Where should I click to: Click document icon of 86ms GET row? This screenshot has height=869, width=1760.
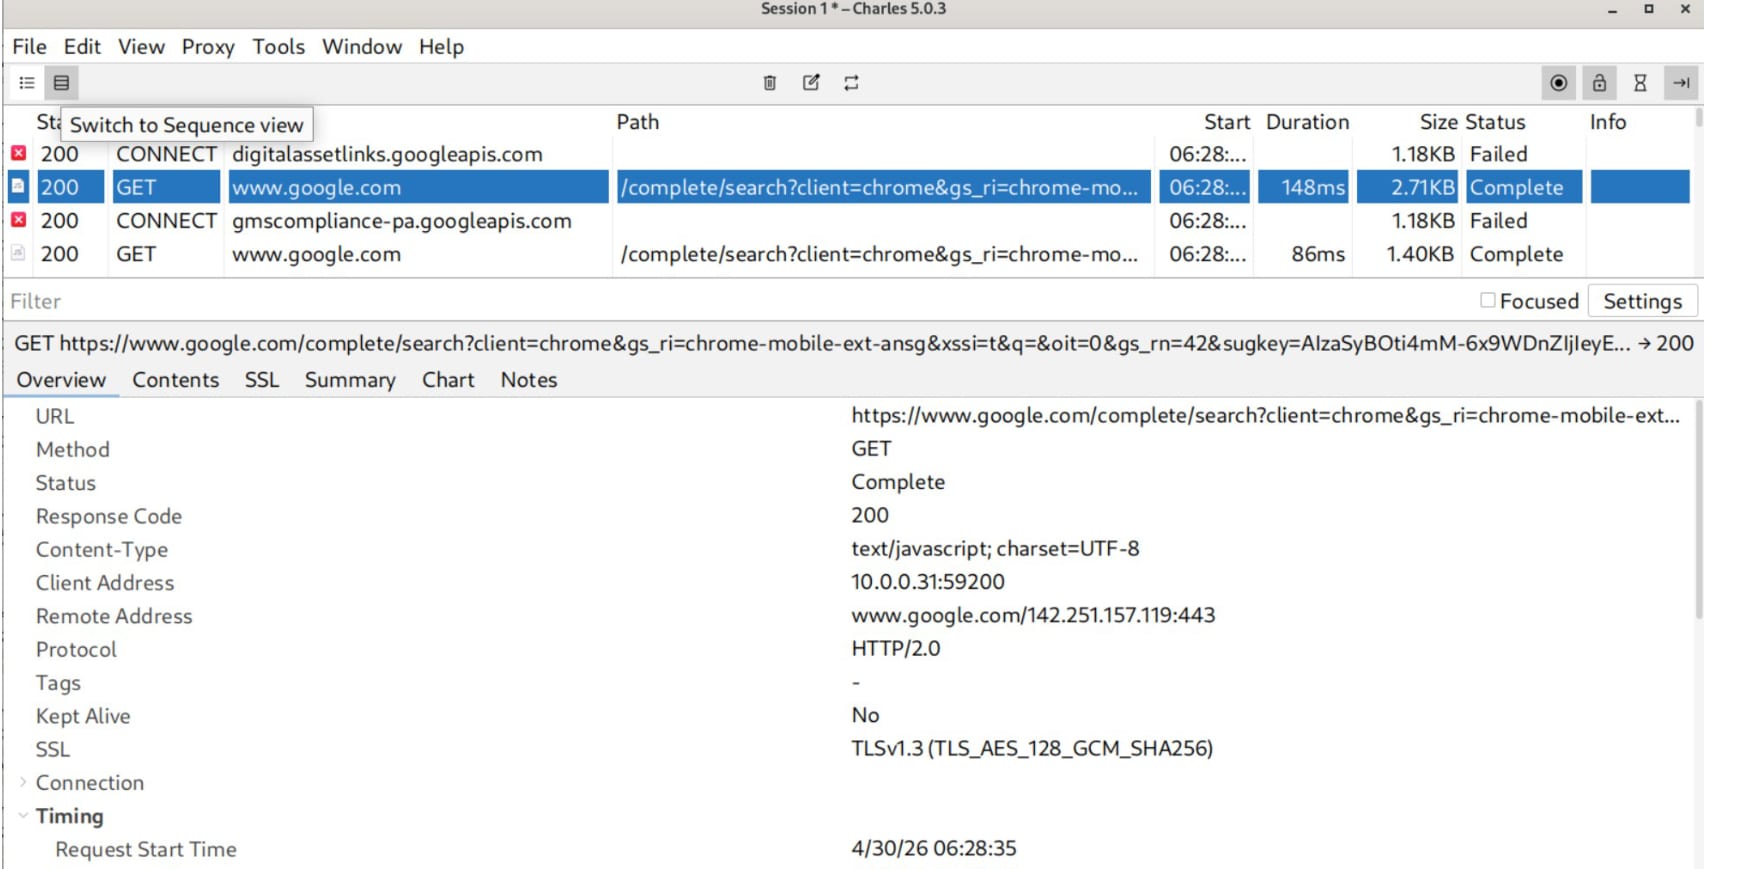[18, 253]
